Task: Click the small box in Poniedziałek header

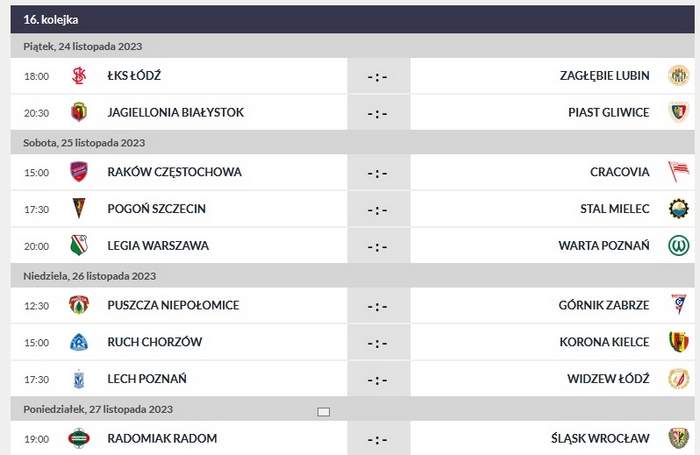Action: (323, 411)
